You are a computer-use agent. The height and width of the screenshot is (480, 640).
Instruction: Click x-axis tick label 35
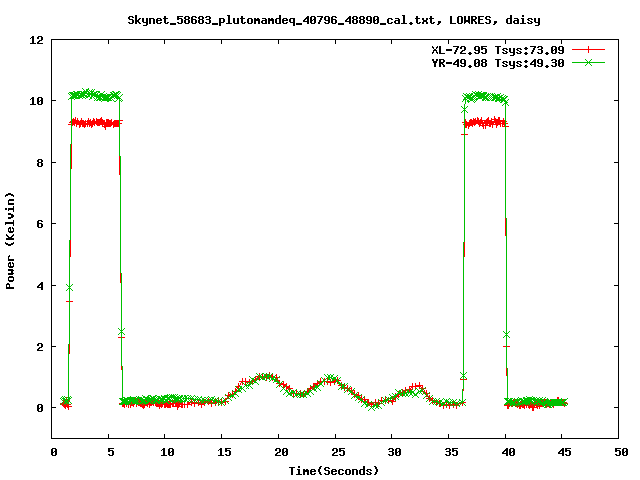tap(451, 452)
